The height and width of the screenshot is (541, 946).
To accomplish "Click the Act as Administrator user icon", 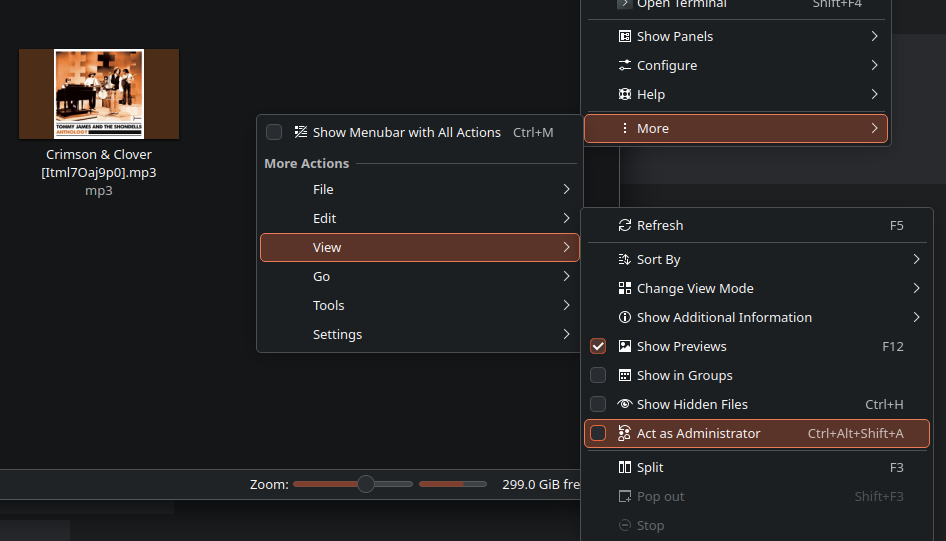I will coord(624,433).
